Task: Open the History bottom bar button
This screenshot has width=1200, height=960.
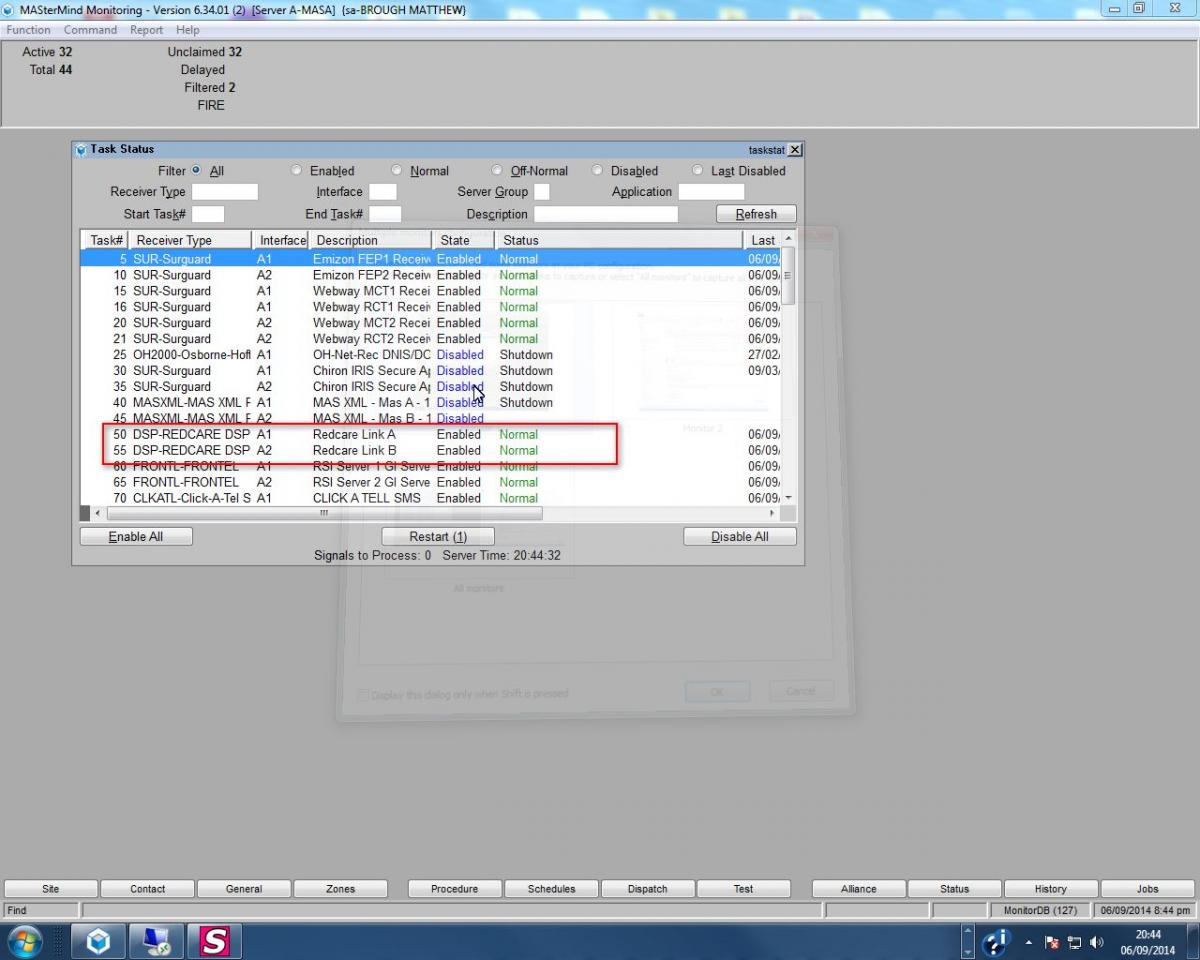Action: [x=1051, y=889]
